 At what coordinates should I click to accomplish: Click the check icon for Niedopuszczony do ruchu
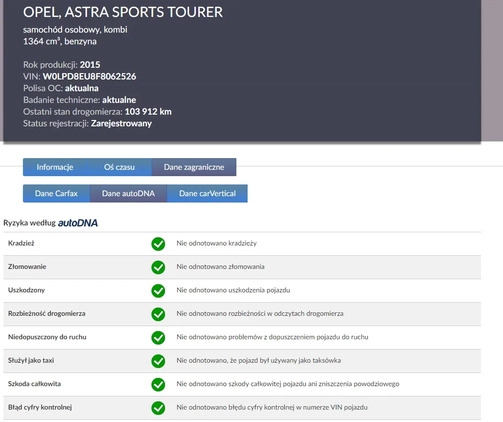click(158, 337)
